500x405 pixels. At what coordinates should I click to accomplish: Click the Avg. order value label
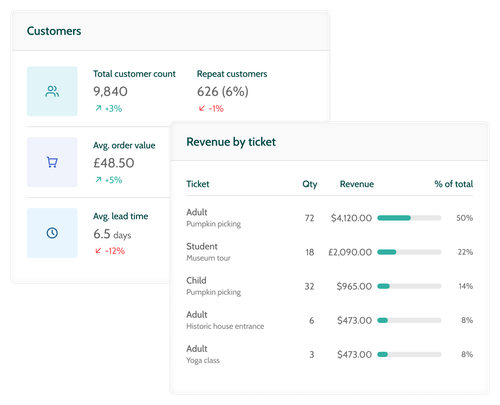(124, 145)
